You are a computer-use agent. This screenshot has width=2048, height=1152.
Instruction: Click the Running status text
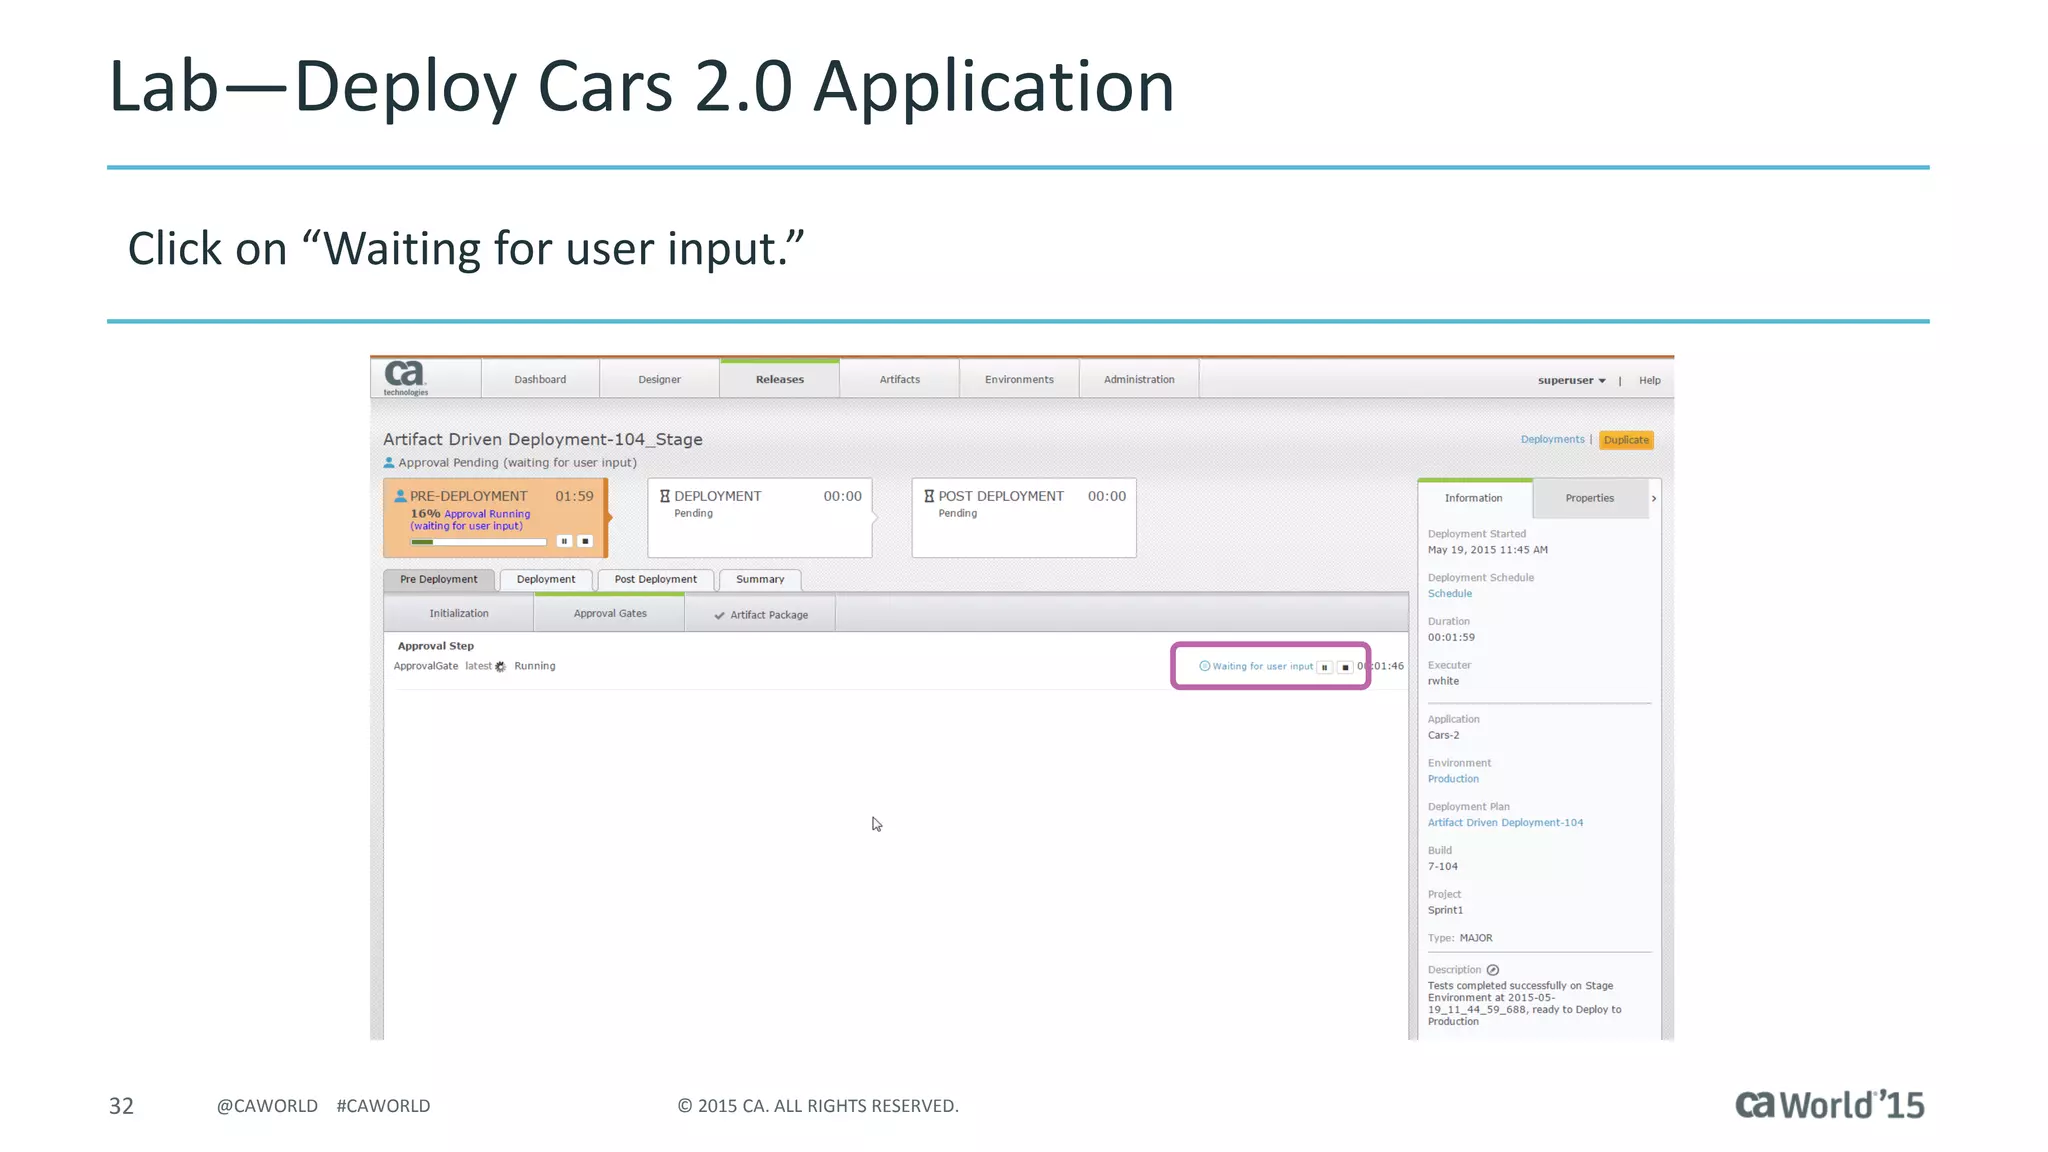pos(535,666)
